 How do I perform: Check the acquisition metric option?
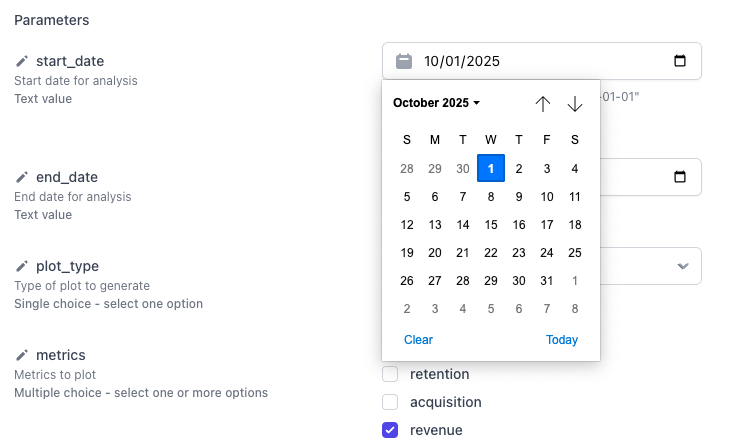point(391,402)
